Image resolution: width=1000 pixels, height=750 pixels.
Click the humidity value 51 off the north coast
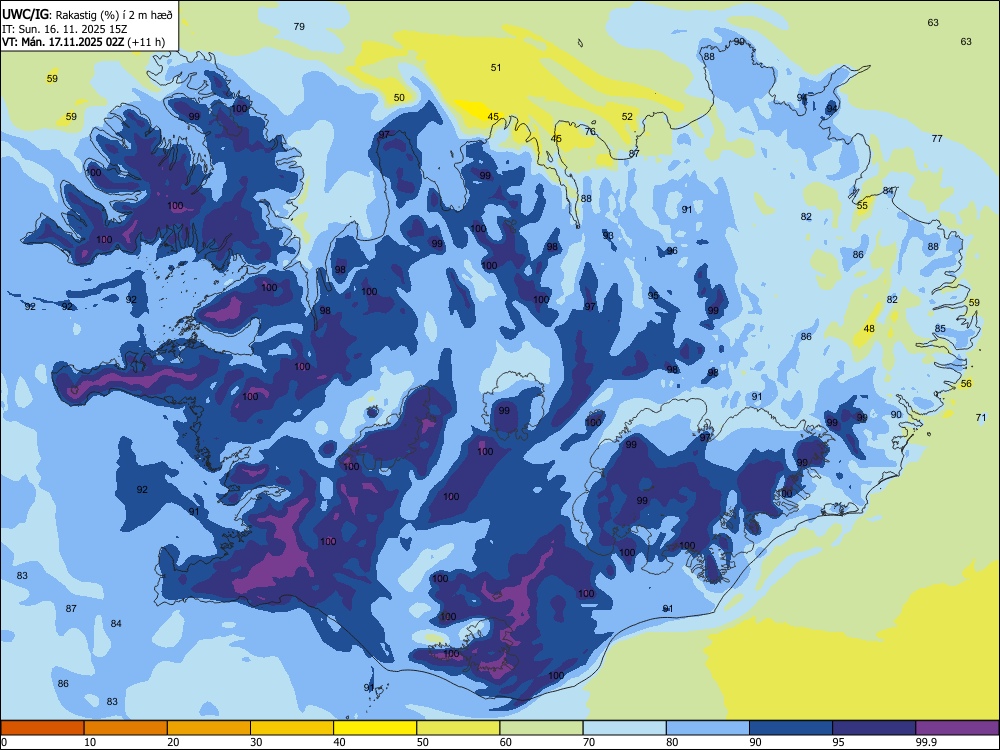496,67
